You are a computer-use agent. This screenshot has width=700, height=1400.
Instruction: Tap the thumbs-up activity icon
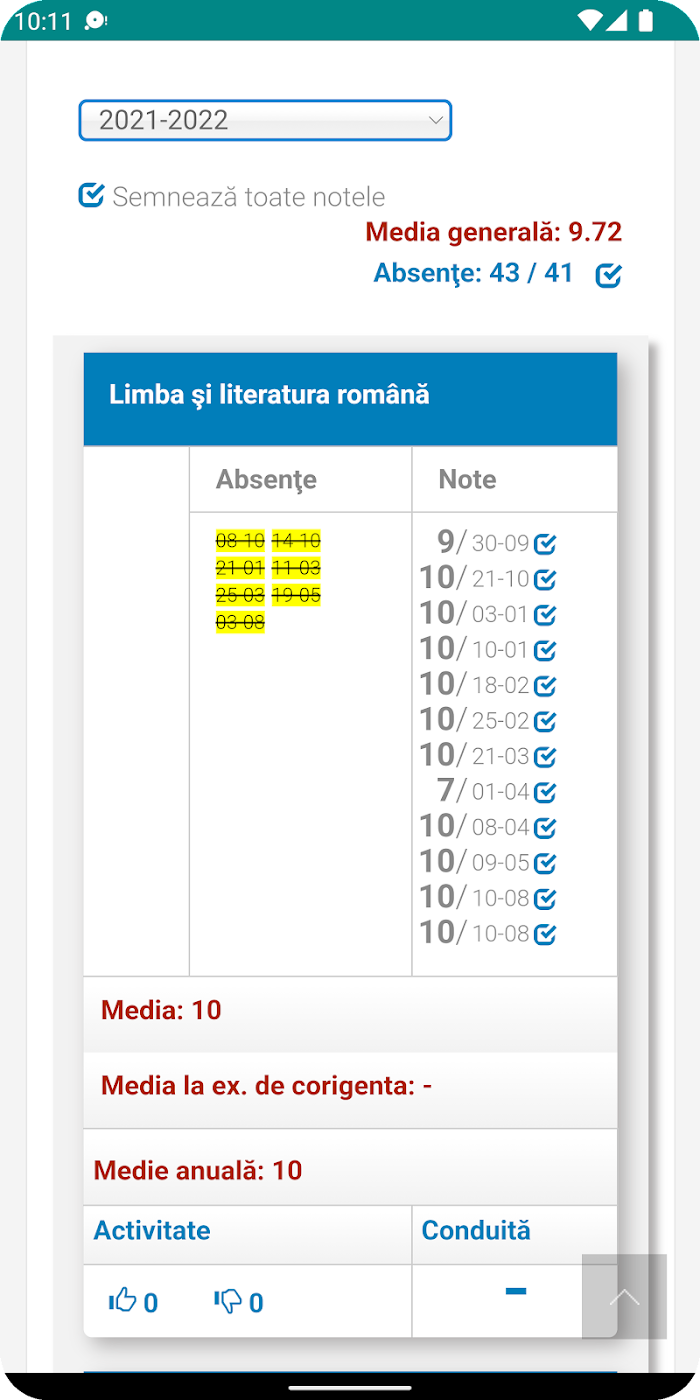tap(122, 1300)
